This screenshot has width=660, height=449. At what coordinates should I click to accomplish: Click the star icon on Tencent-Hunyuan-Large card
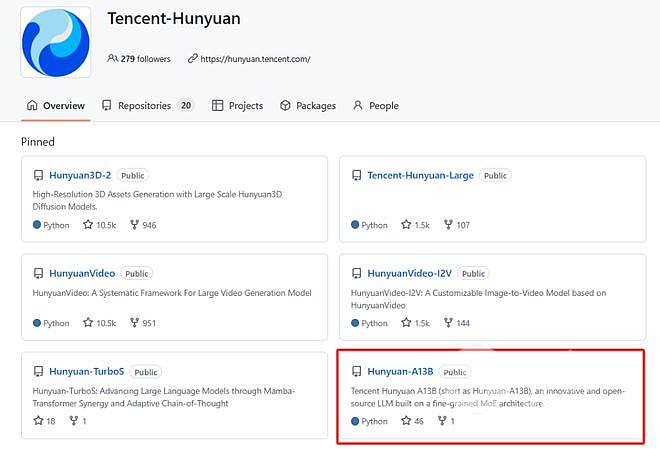pyautogui.click(x=406, y=225)
